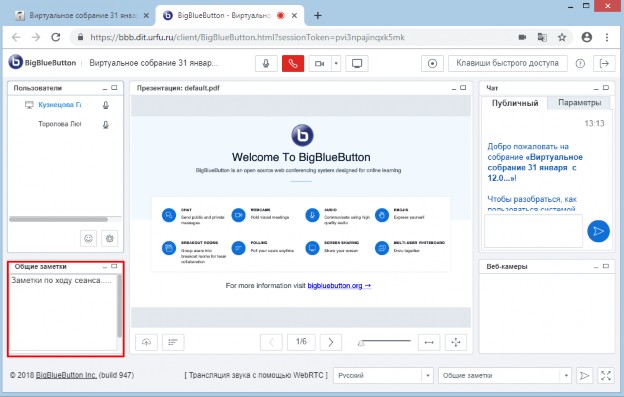
Task: Minimize the Веб-камеры panel
Action: (596, 267)
